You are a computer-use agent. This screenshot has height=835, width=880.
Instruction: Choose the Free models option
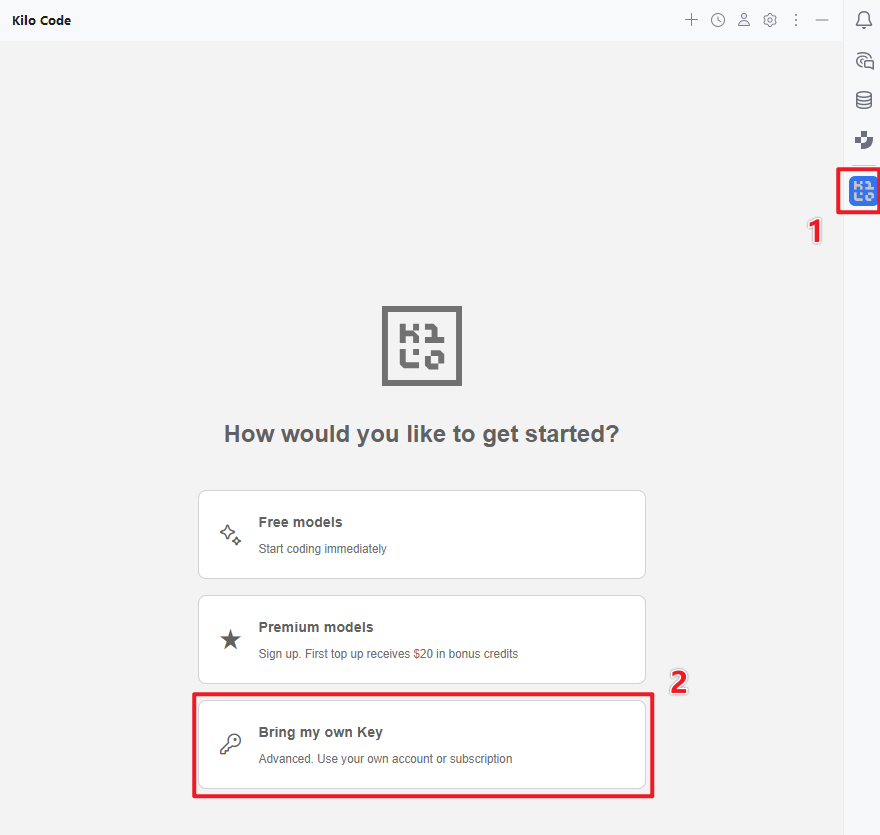point(421,534)
